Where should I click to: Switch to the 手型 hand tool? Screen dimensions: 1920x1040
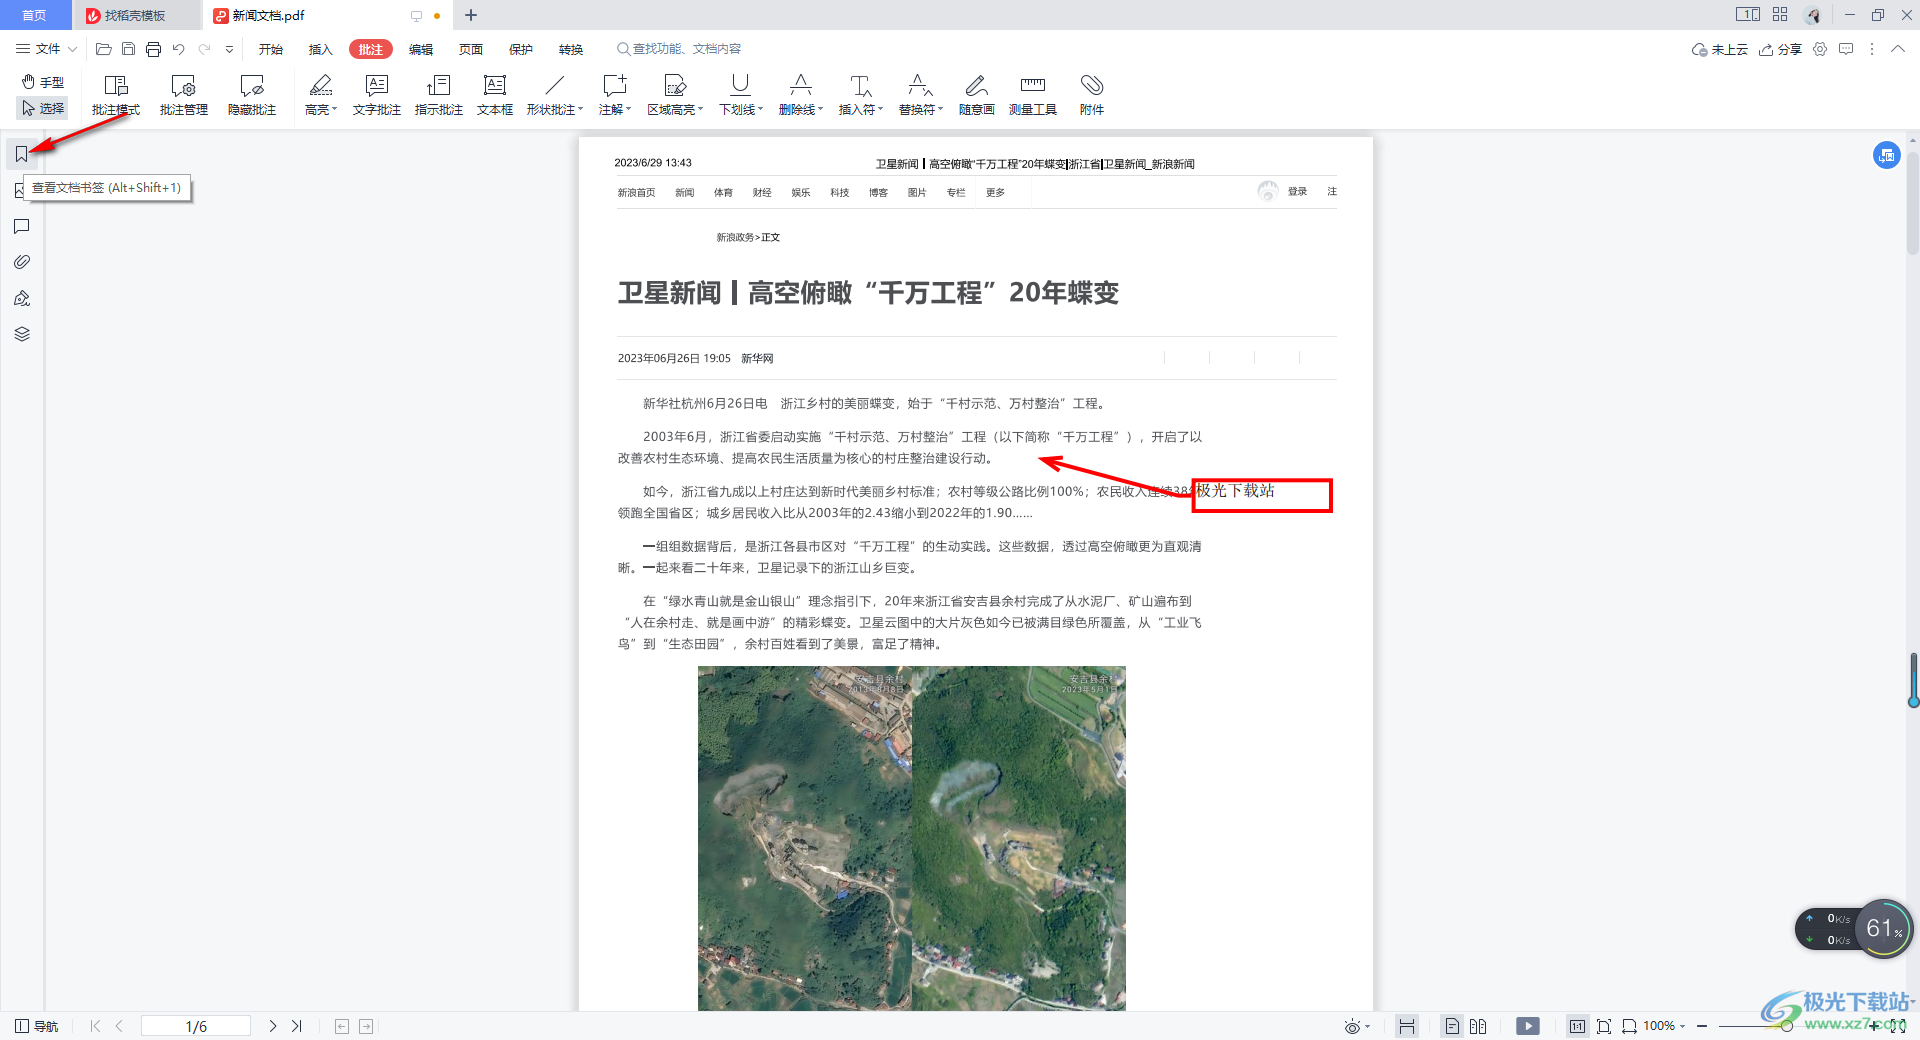43,82
